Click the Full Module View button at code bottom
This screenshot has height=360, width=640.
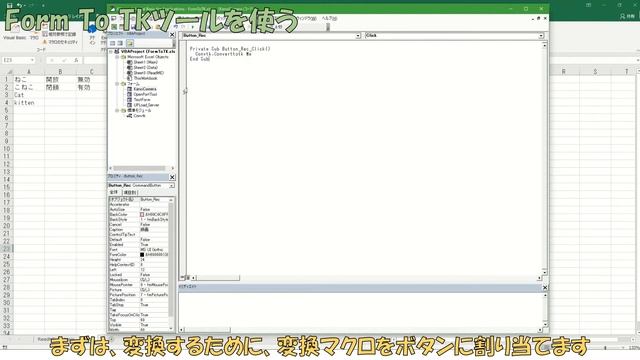pyautogui.click(x=188, y=278)
